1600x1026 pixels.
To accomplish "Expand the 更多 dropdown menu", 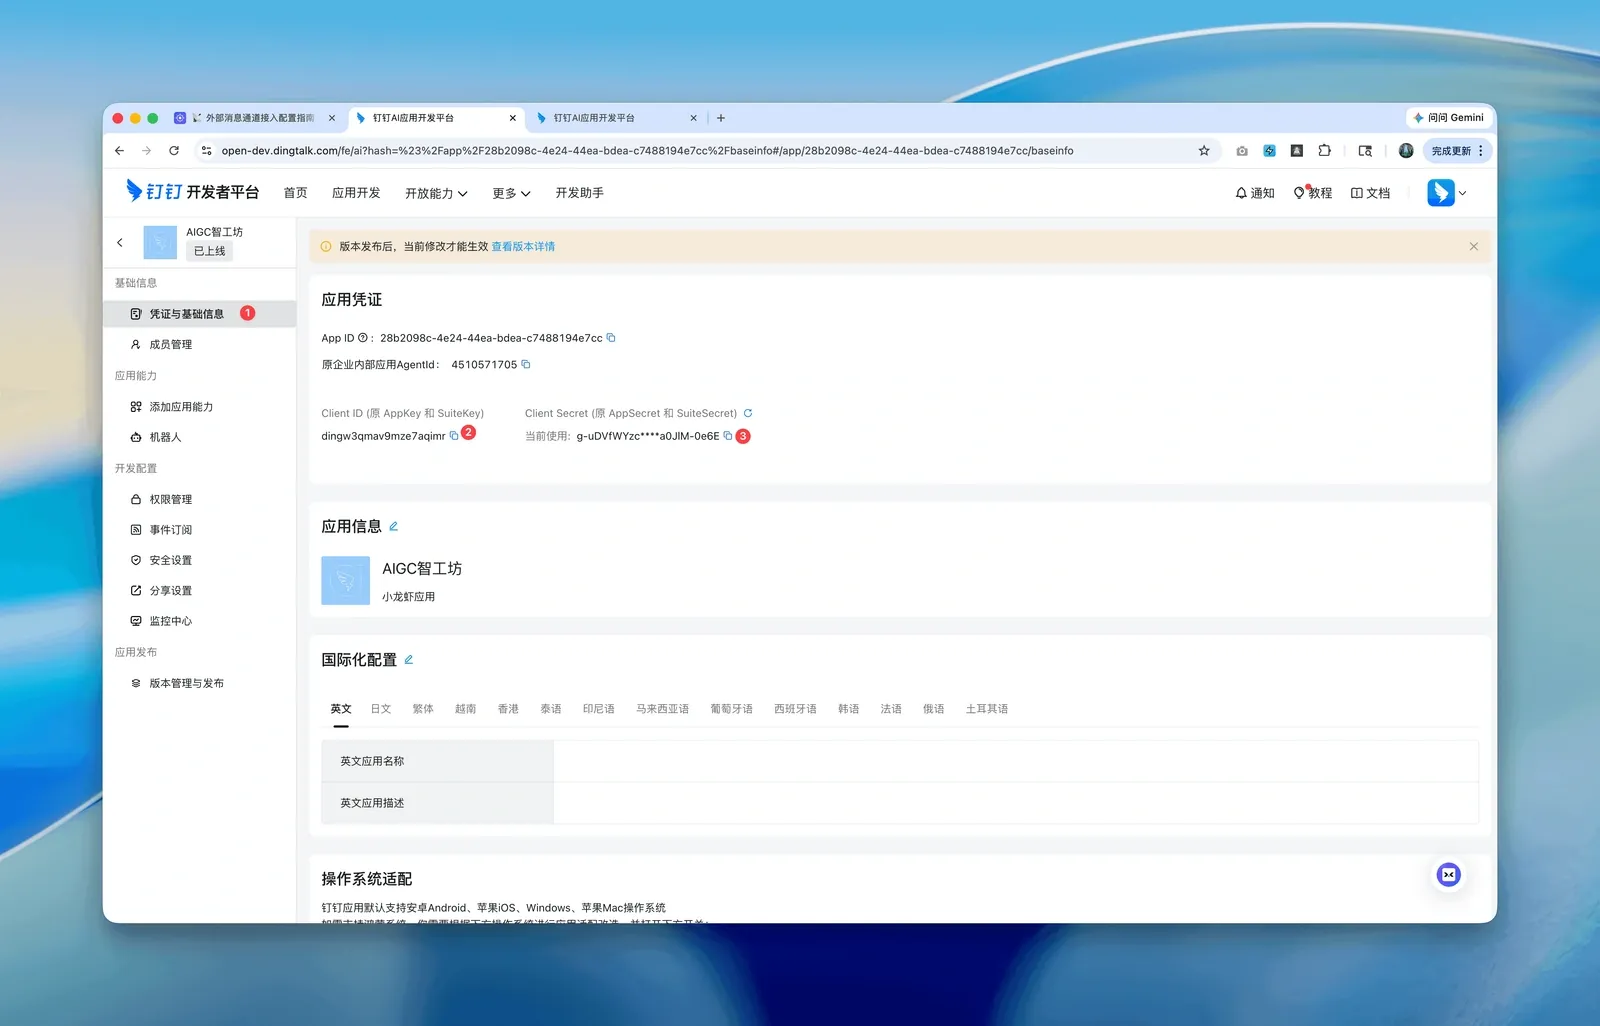I will [511, 193].
